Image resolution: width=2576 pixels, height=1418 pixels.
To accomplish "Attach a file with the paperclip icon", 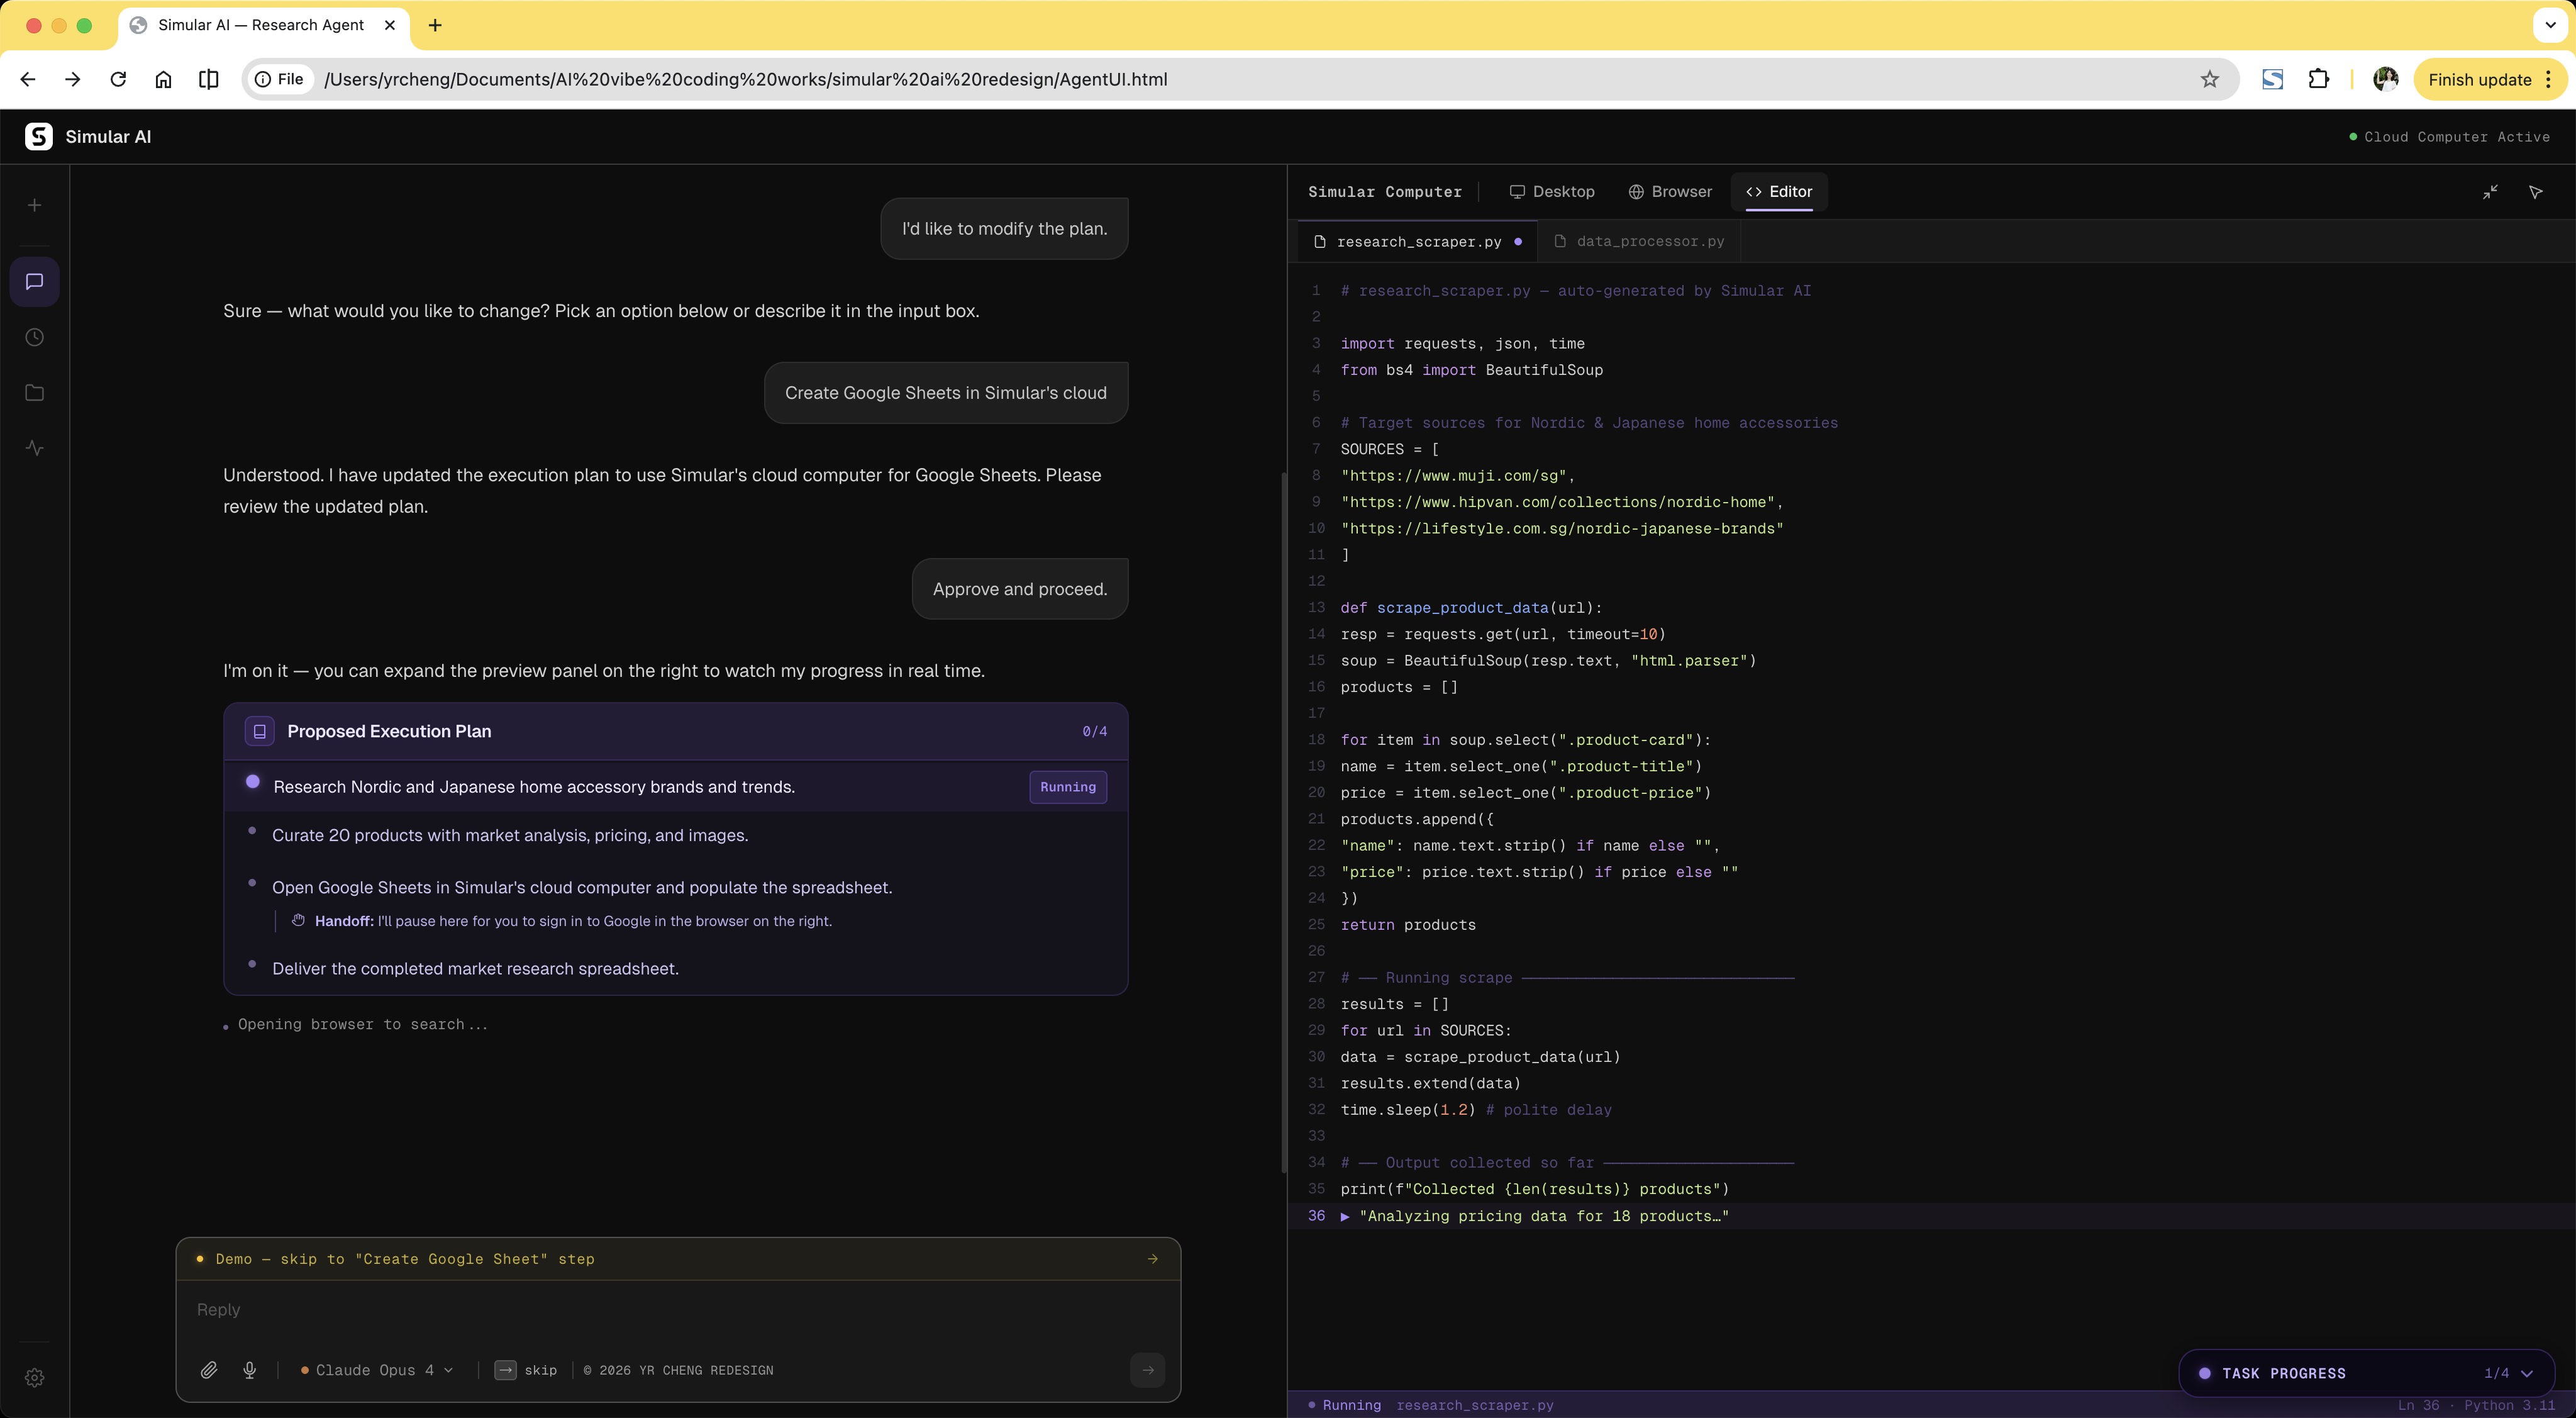I will 209,1370.
